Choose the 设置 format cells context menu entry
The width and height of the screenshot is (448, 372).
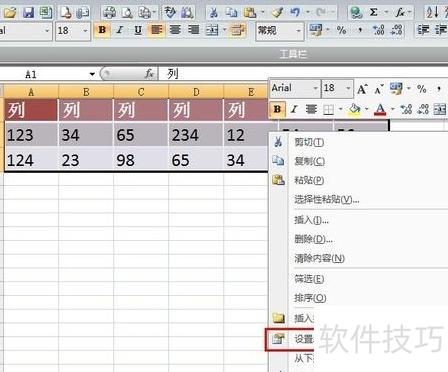pos(290,339)
